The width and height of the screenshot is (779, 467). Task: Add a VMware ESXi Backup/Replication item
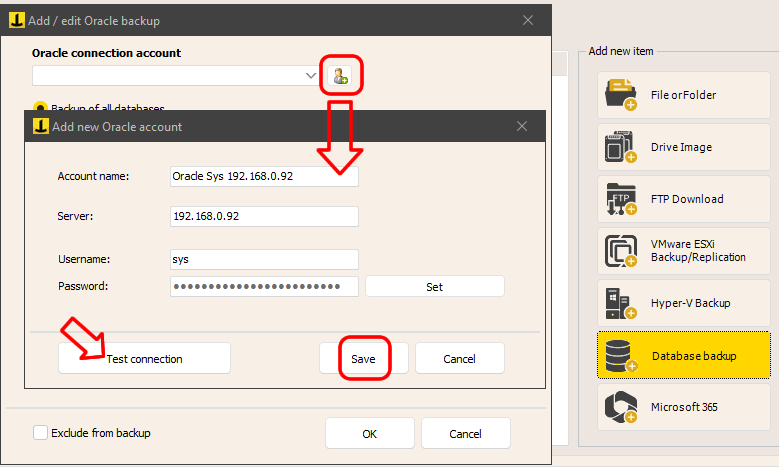pyautogui.click(x=684, y=251)
